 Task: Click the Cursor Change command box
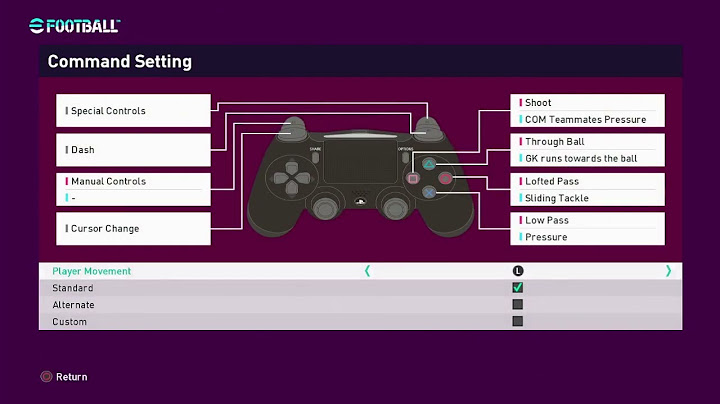click(x=133, y=229)
